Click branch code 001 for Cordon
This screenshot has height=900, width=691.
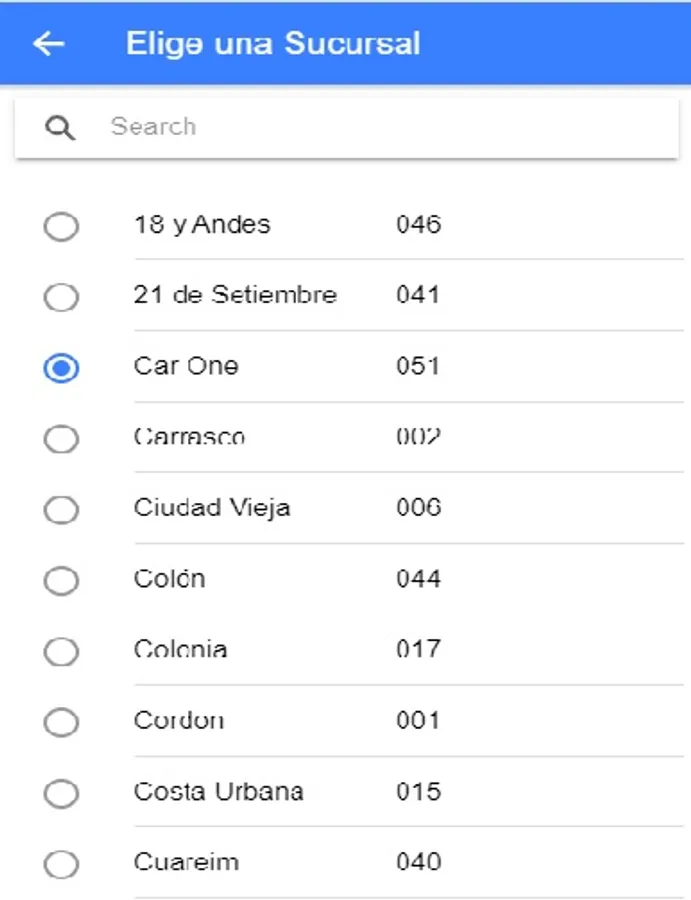click(x=418, y=721)
